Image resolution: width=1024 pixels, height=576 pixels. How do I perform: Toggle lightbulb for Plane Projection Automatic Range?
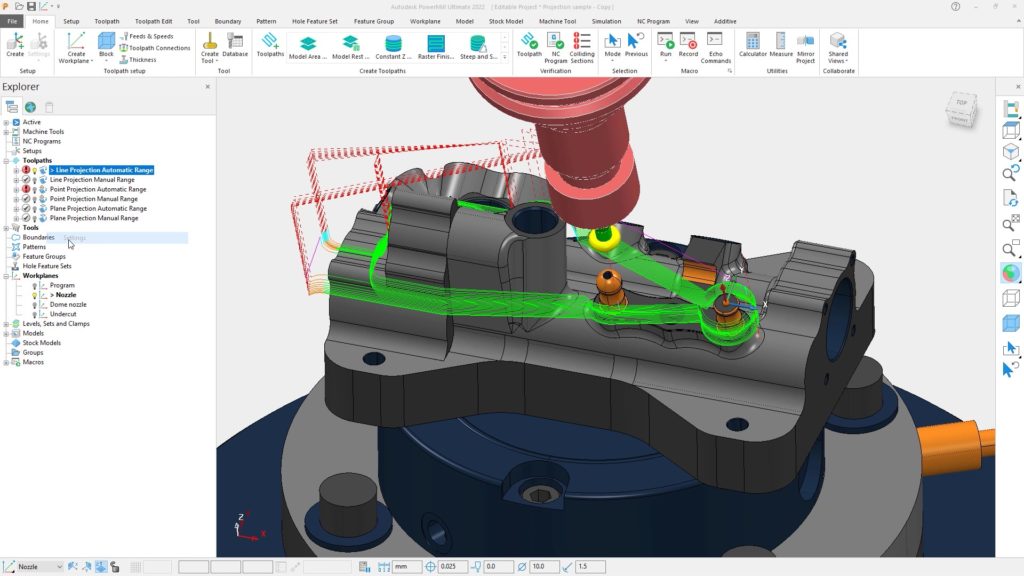(35, 208)
